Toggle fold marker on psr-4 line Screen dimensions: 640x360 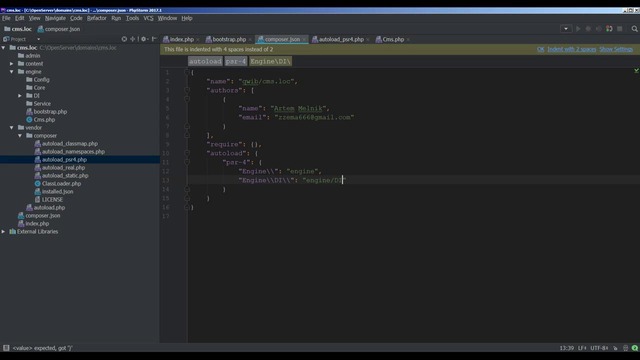point(187,162)
